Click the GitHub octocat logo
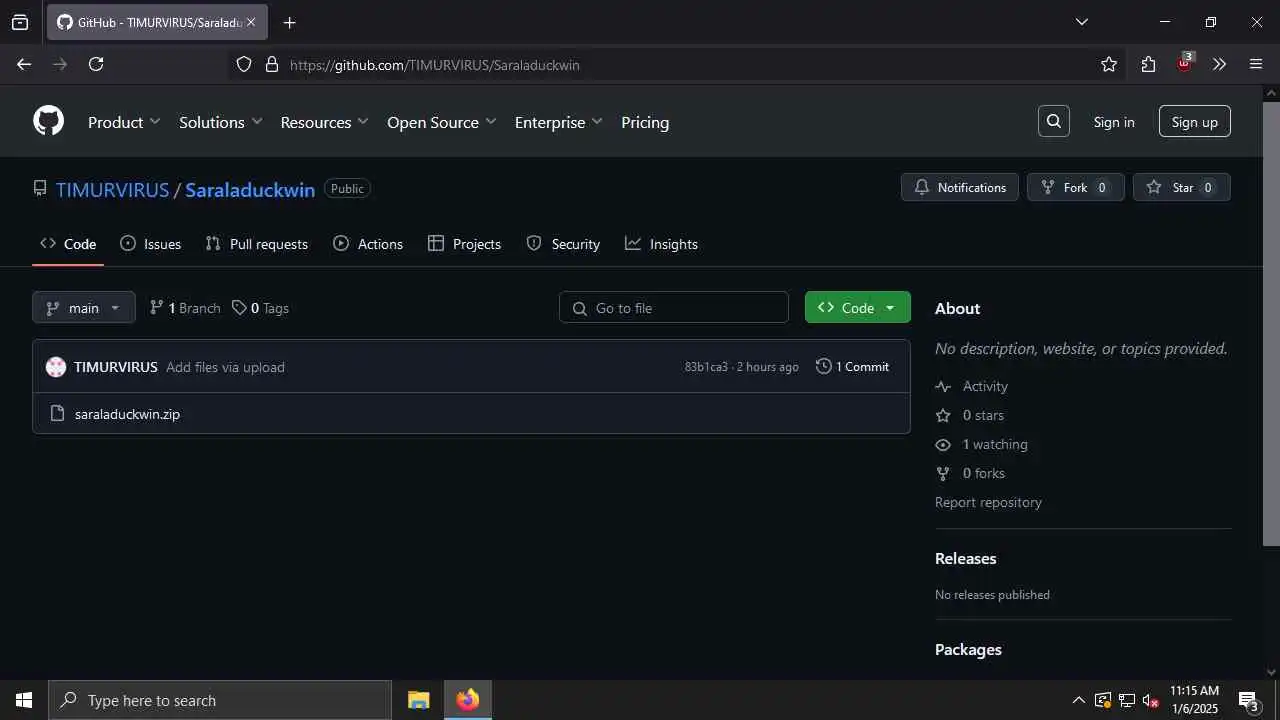Image resolution: width=1280 pixels, height=720 pixels. pyautogui.click(x=48, y=121)
